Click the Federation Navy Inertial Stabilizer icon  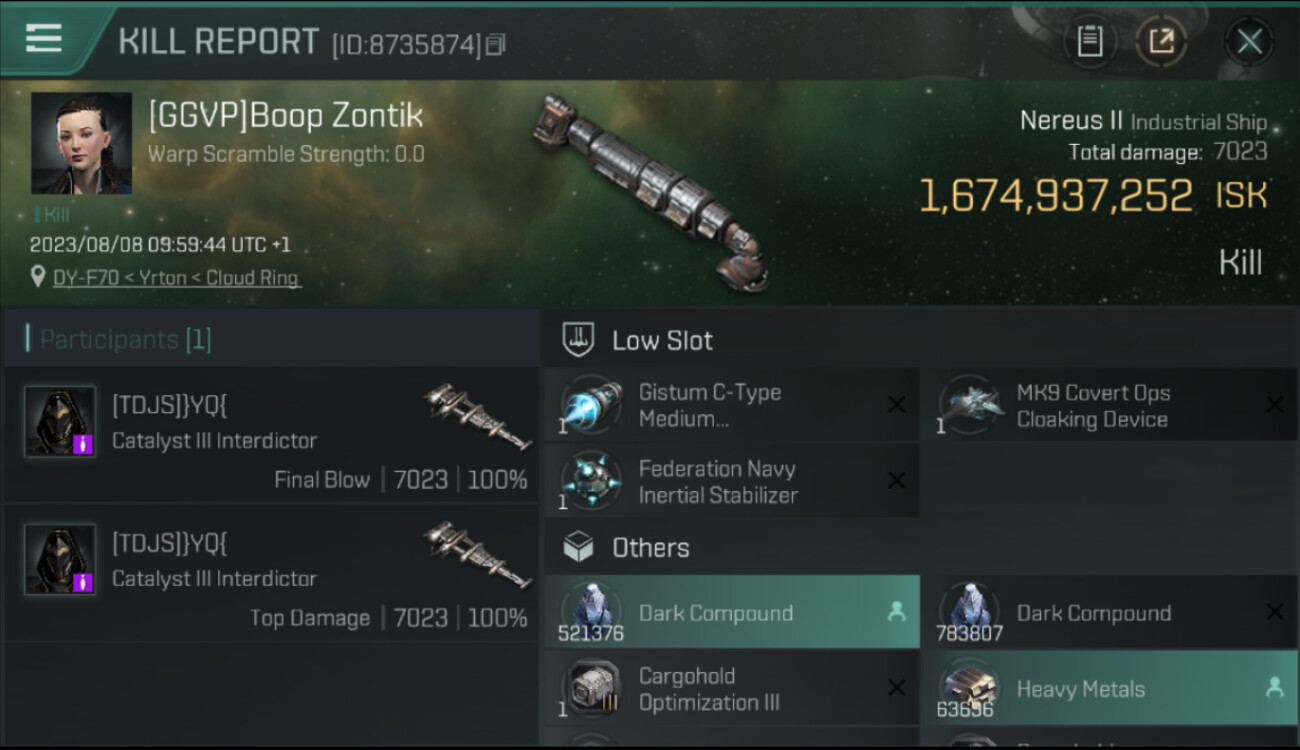[591, 480]
